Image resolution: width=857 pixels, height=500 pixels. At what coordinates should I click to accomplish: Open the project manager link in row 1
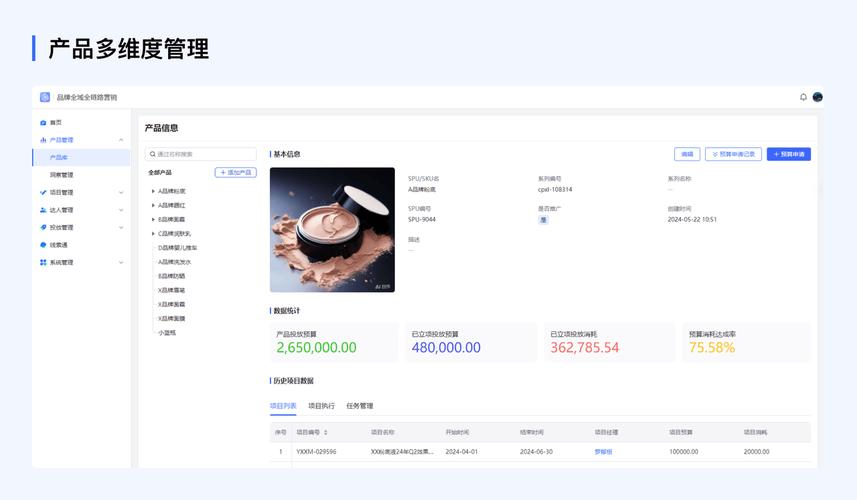point(603,452)
